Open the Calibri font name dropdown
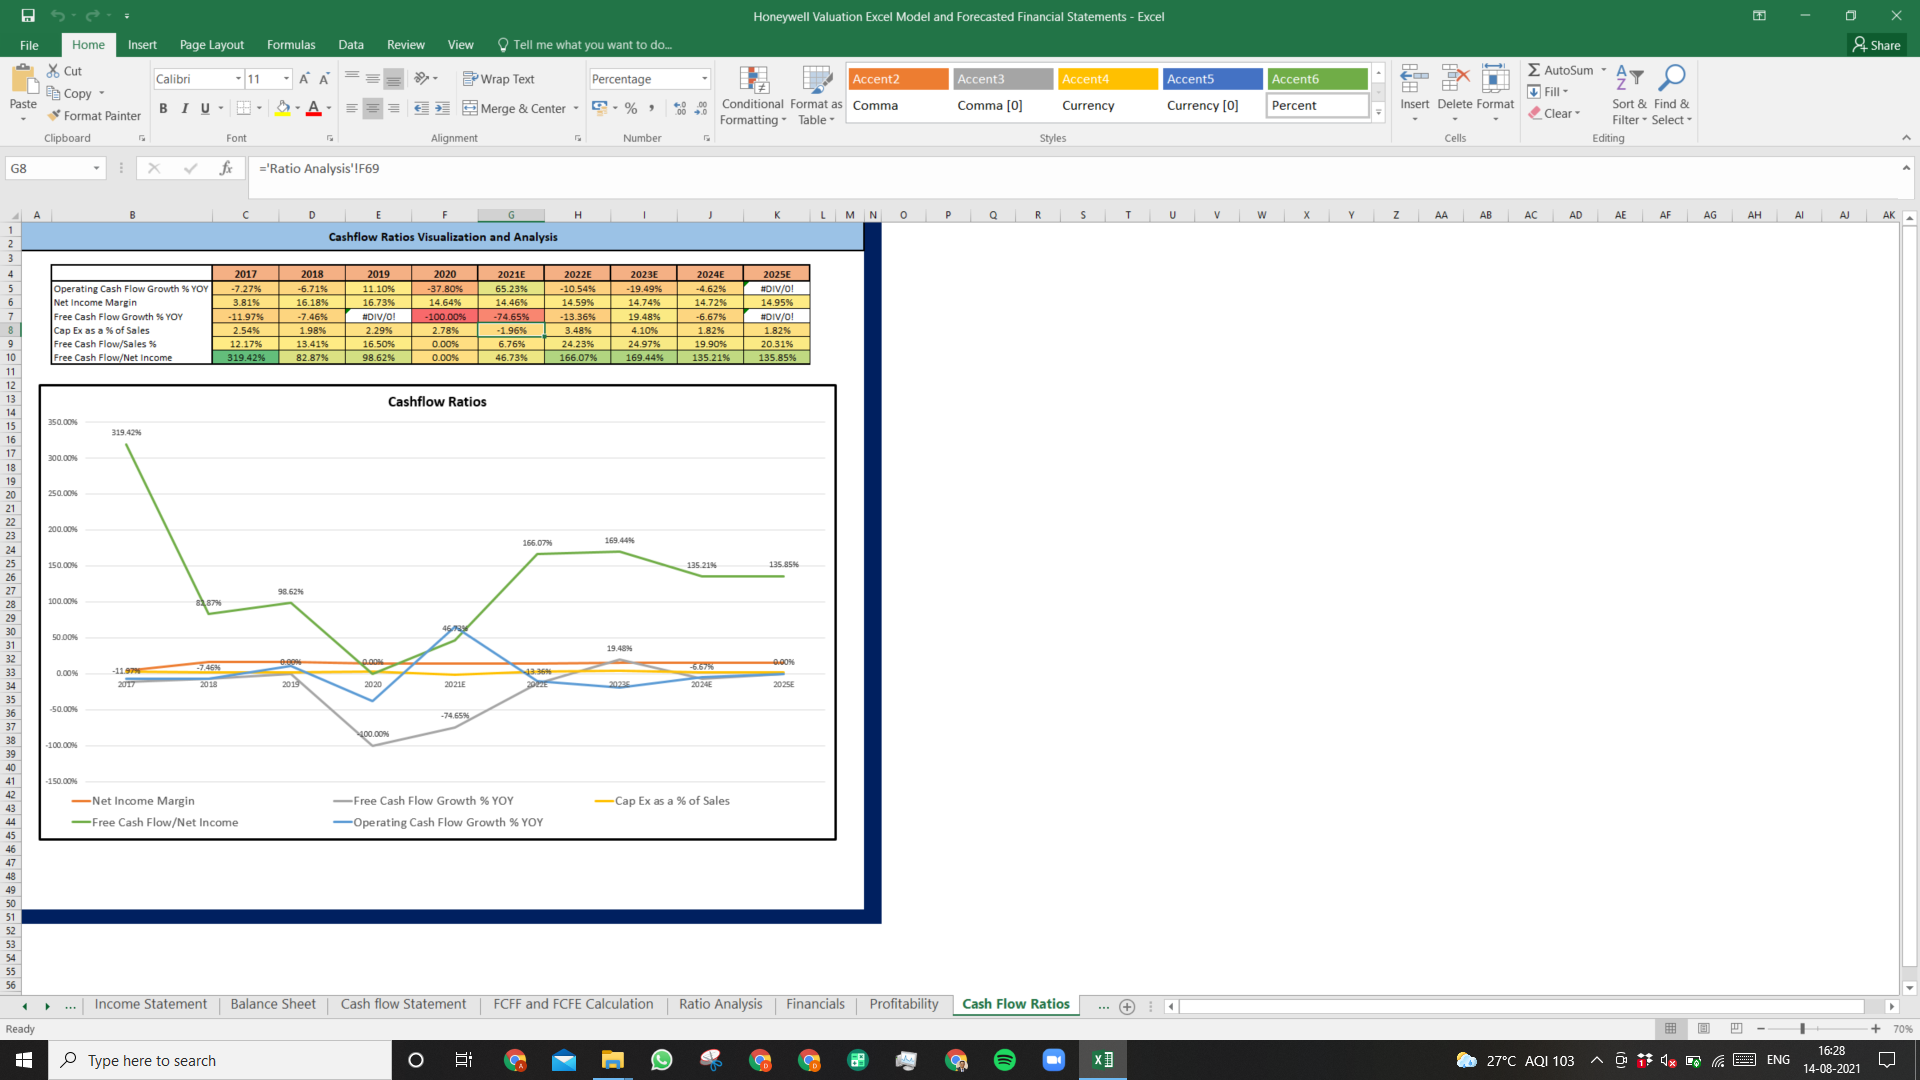This screenshot has height=1080, width=1920. pyautogui.click(x=238, y=79)
